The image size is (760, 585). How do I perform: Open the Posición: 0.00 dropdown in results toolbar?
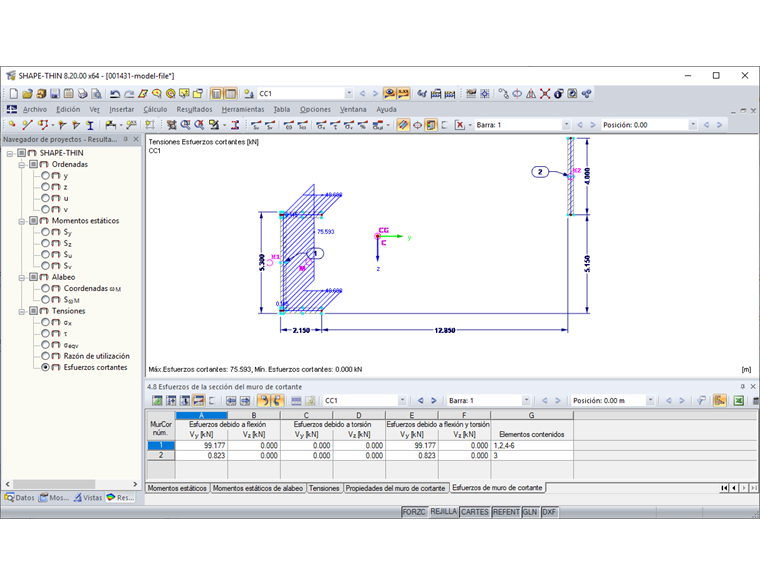(693, 125)
